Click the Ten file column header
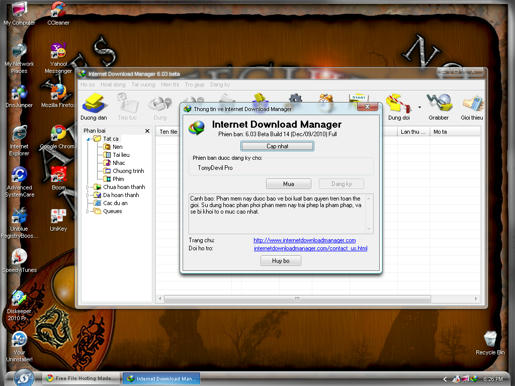The height and width of the screenshot is (386, 515). [168, 132]
